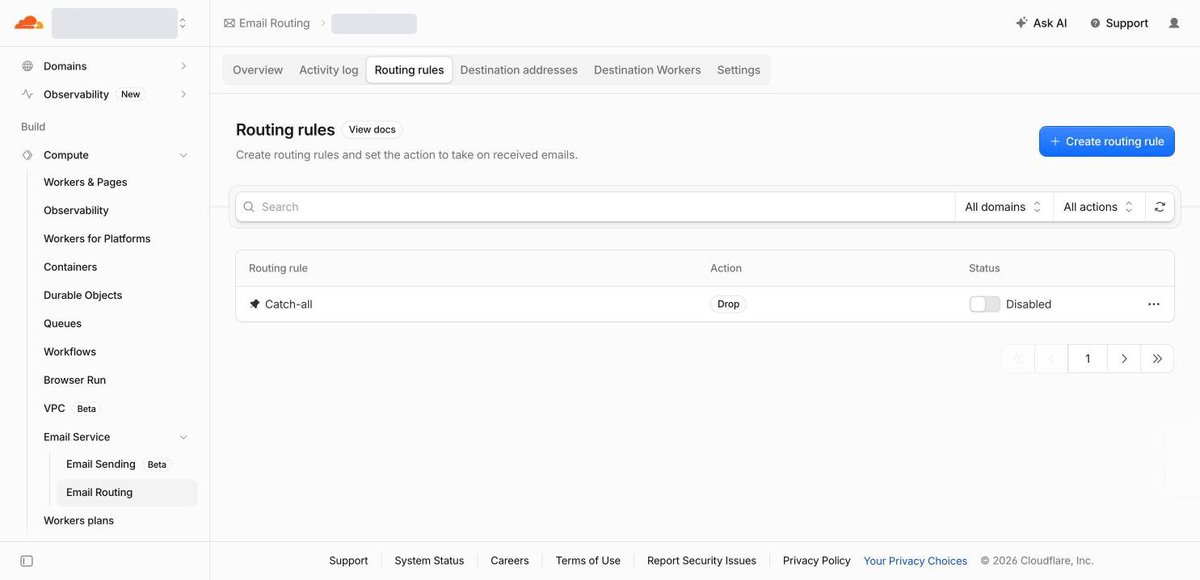Click the refresh rules icon

click(1160, 207)
